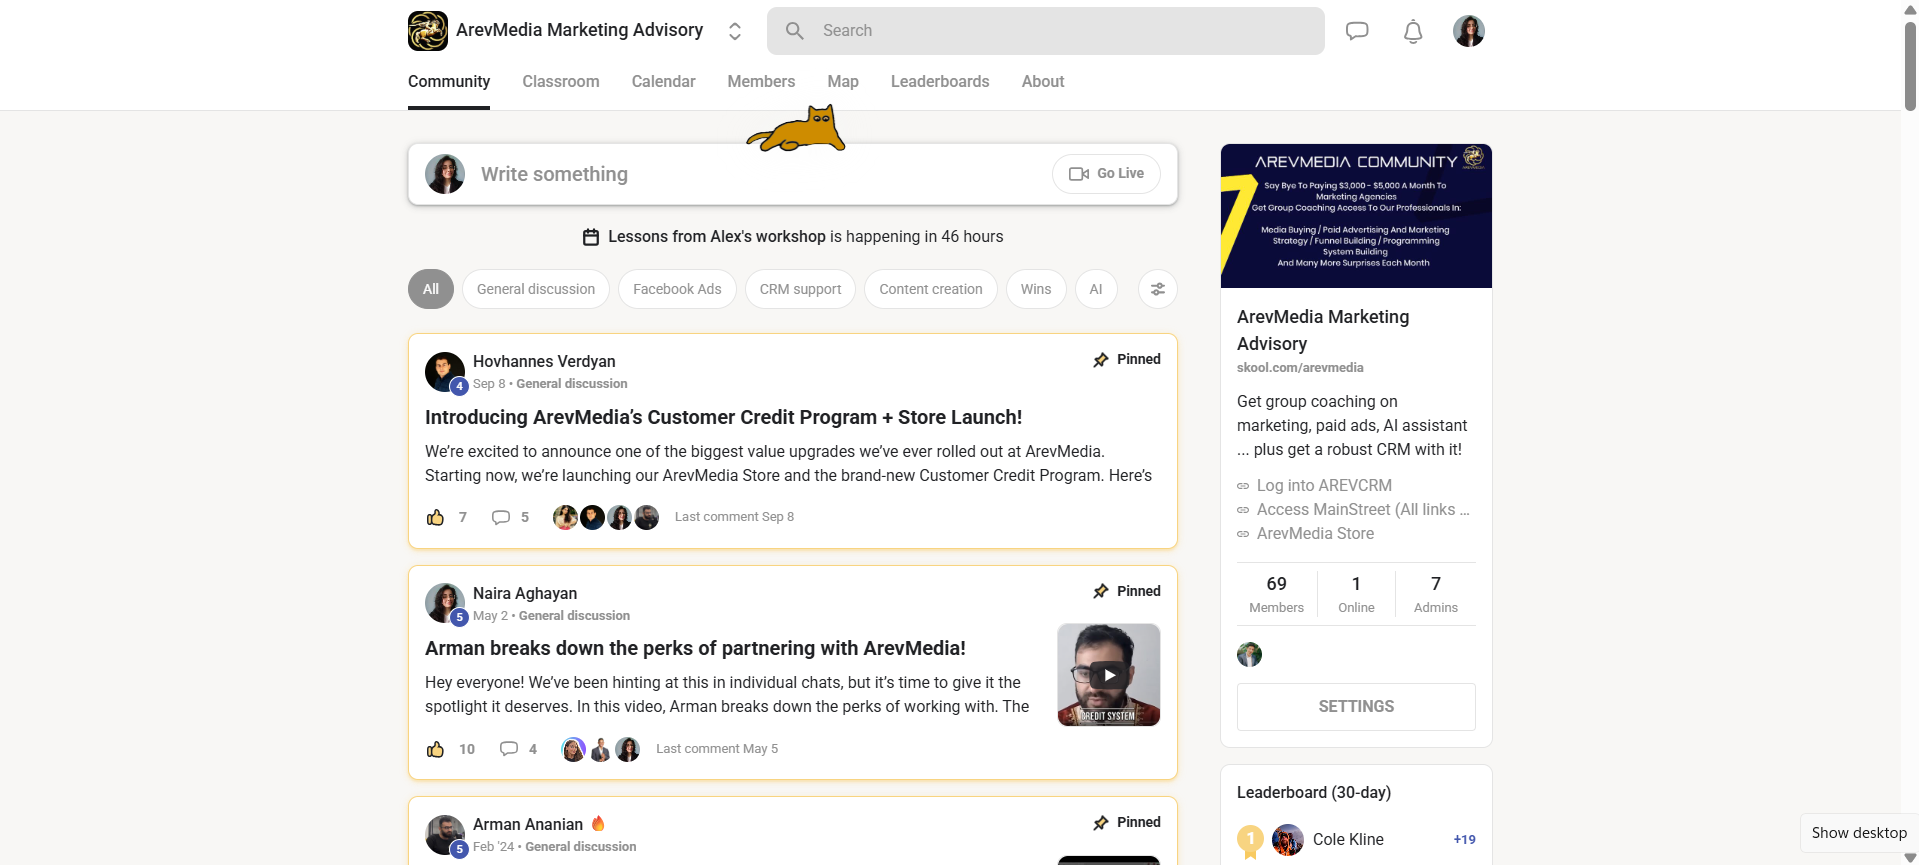Click the Naira Aghayan author name
1919x865 pixels.
(x=525, y=594)
